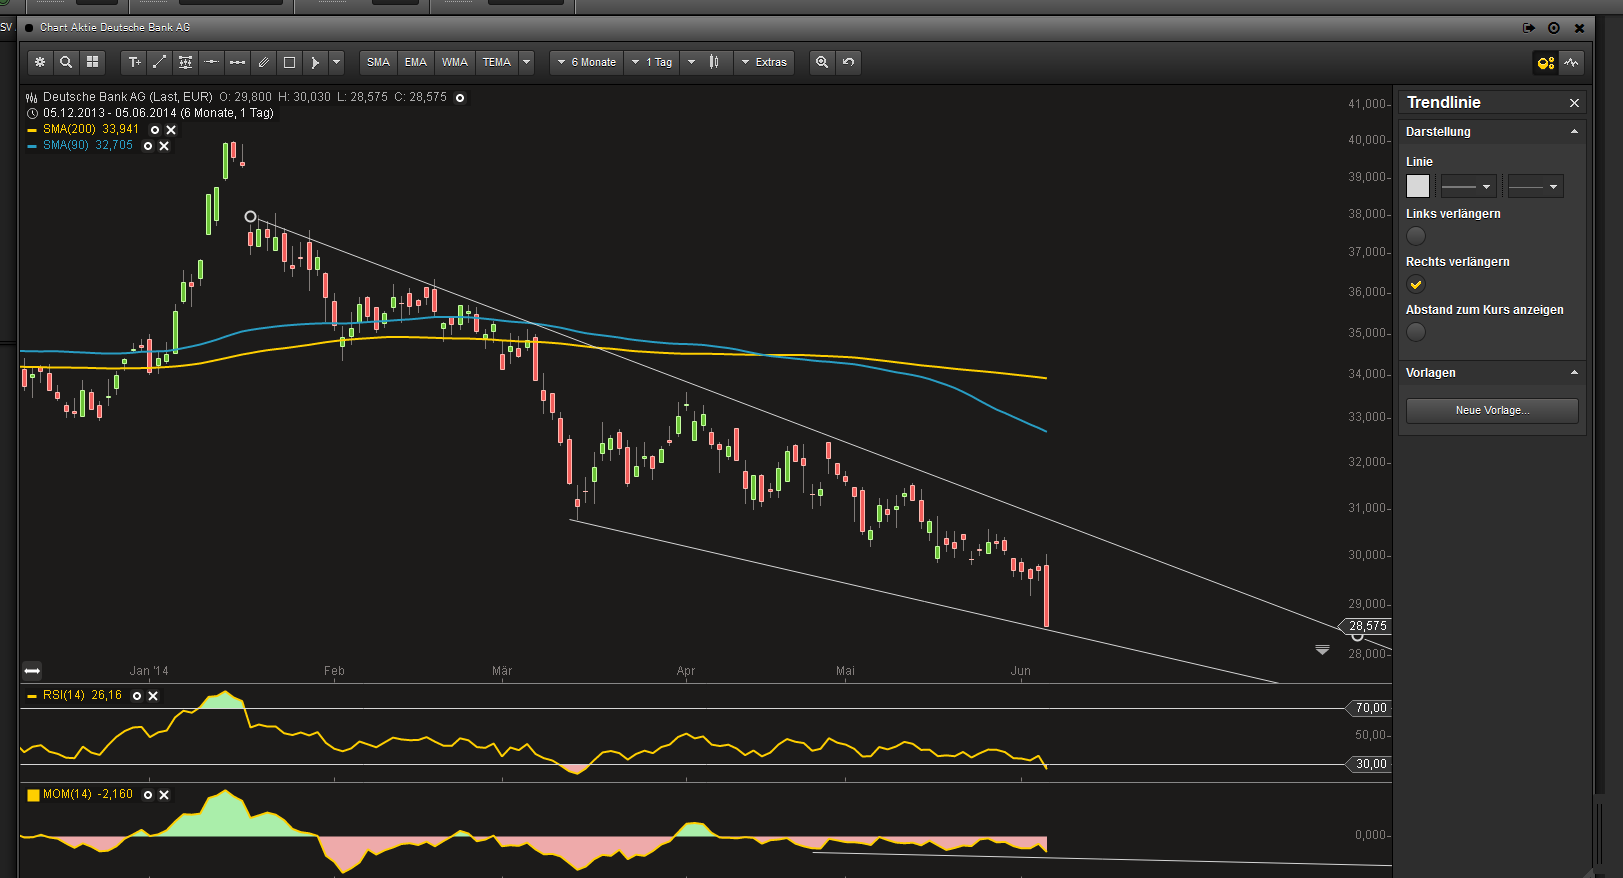Image resolution: width=1623 pixels, height=878 pixels.
Task: Select the rectangle shape tool
Action: point(290,62)
